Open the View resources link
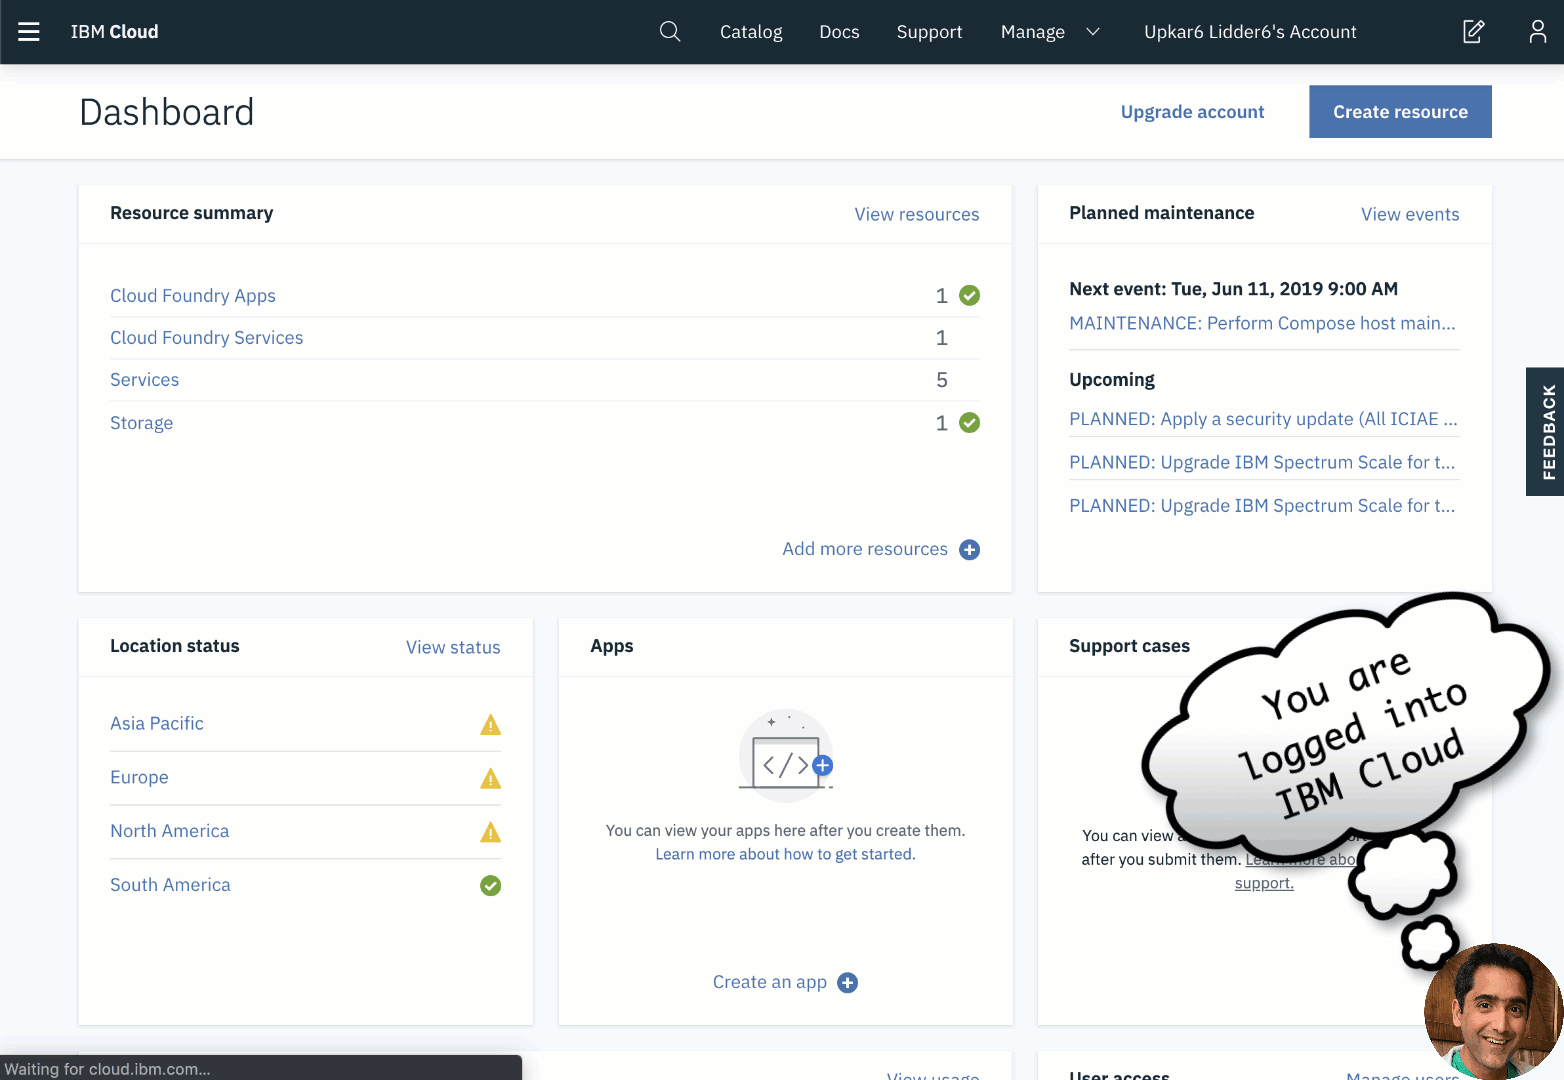This screenshot has height=1080, width=1564. coord(916,214)
